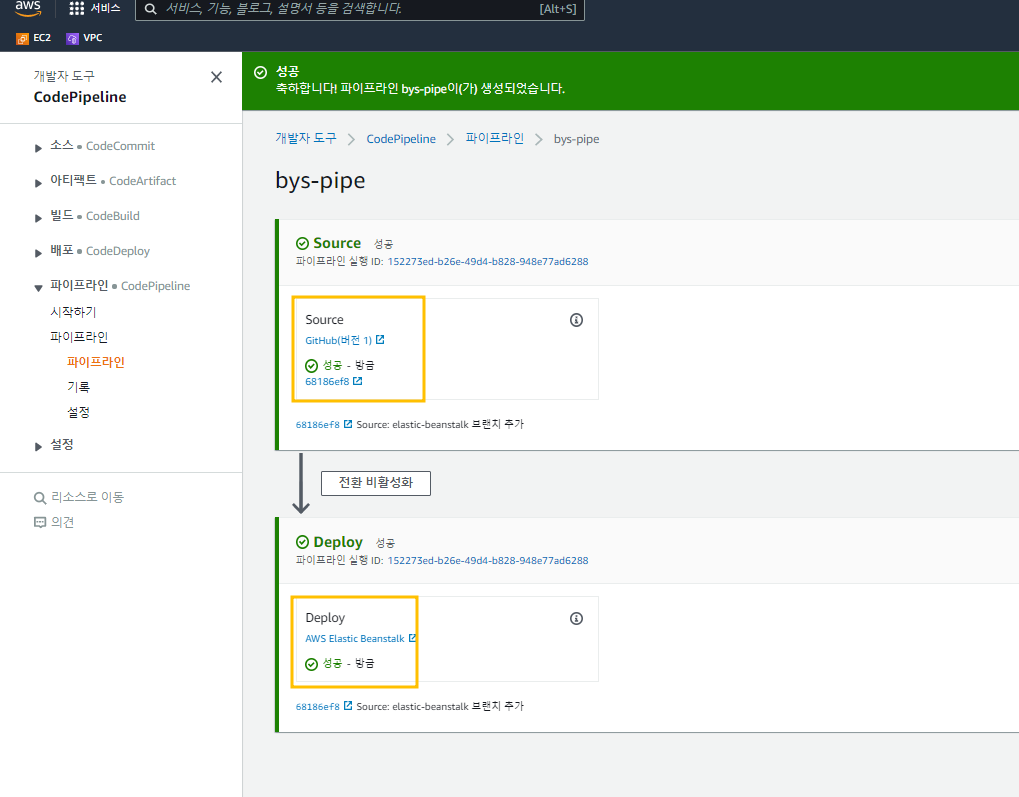The height and width of the screenshot is (797, 1019).
Task: Open commit 68186ef8 inside the Source action card
Action: coord(327,382)
